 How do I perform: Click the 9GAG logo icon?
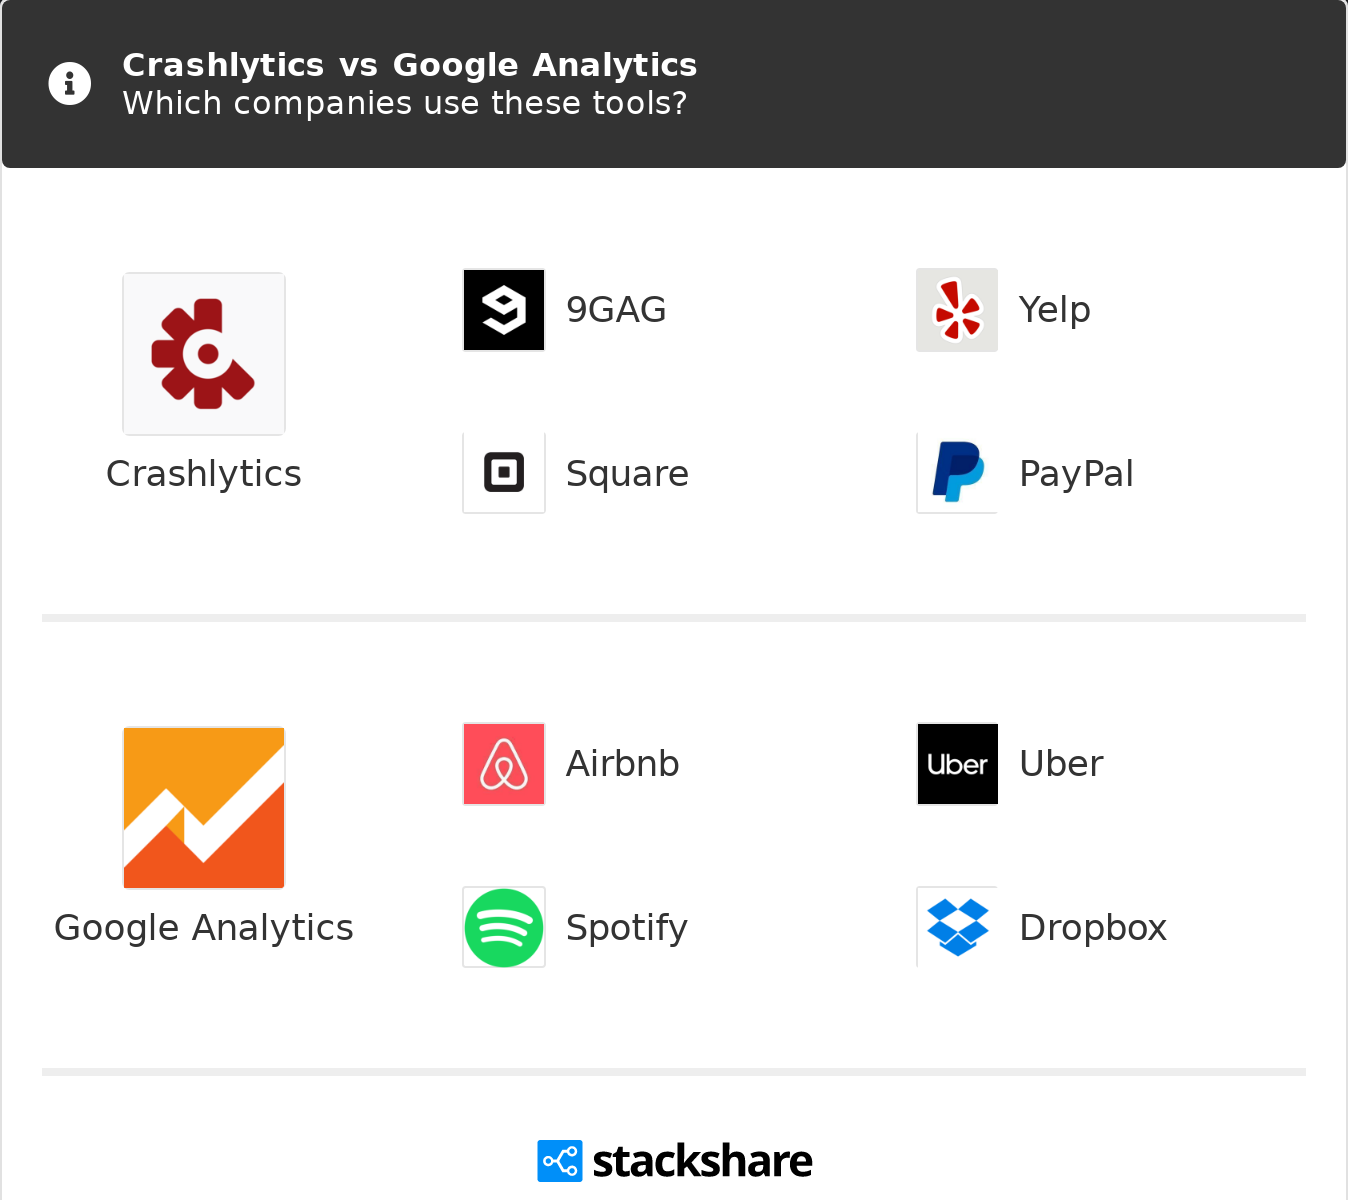504,310
